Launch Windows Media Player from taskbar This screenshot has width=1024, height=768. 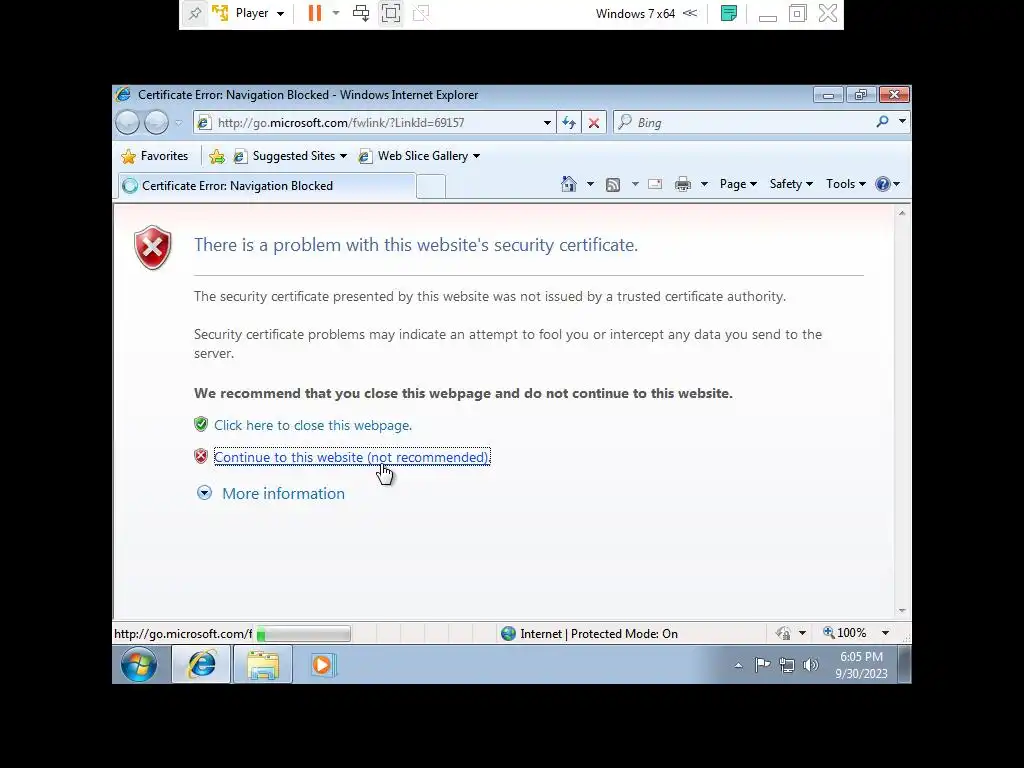(x=323, y=665)
